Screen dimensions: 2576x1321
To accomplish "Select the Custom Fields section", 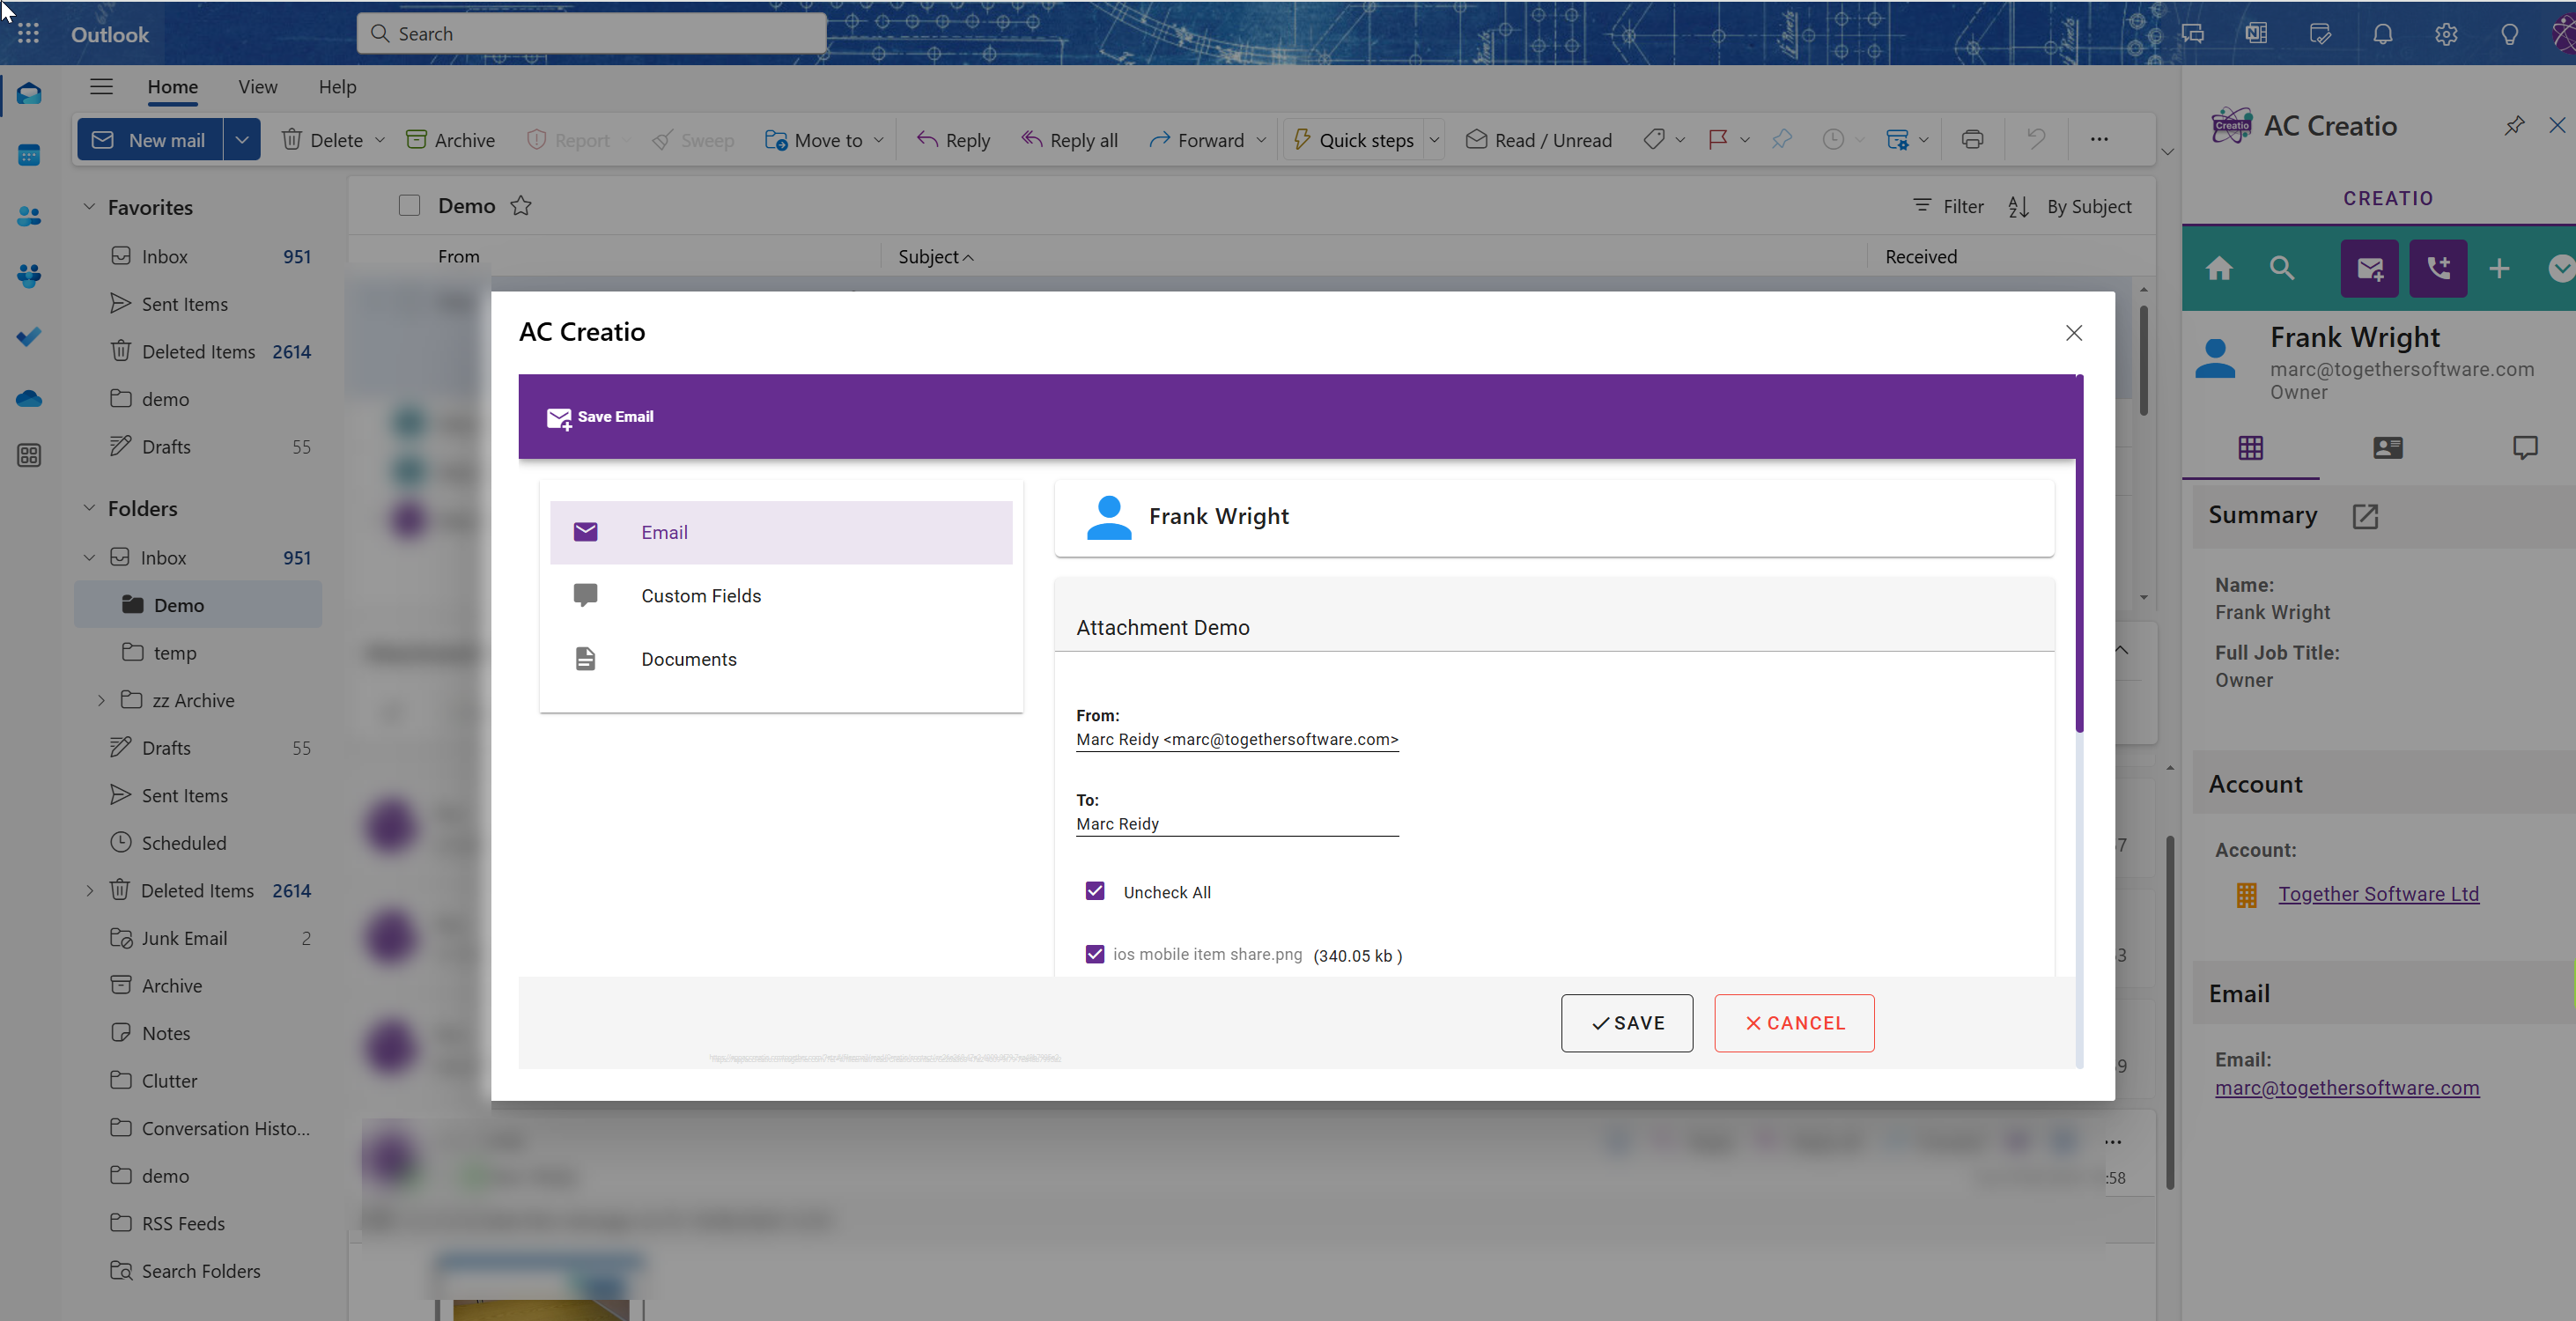I will click(781, 596).
